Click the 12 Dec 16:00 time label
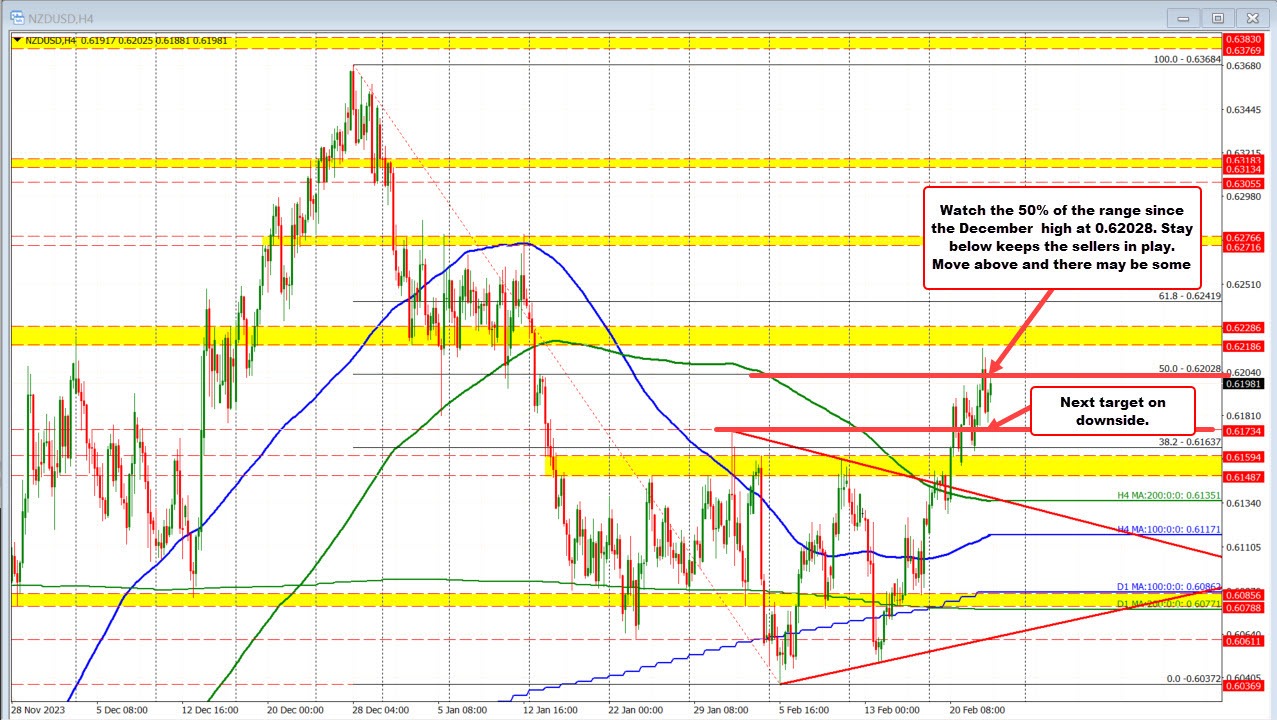1277x720 pixels. (x=211, y=709)
